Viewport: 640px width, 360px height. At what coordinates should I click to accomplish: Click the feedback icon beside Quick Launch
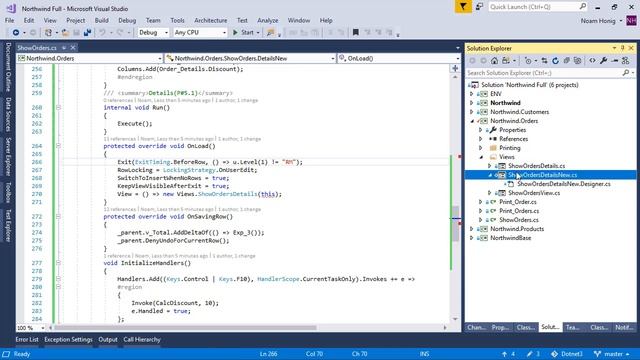tap(479, 7)
